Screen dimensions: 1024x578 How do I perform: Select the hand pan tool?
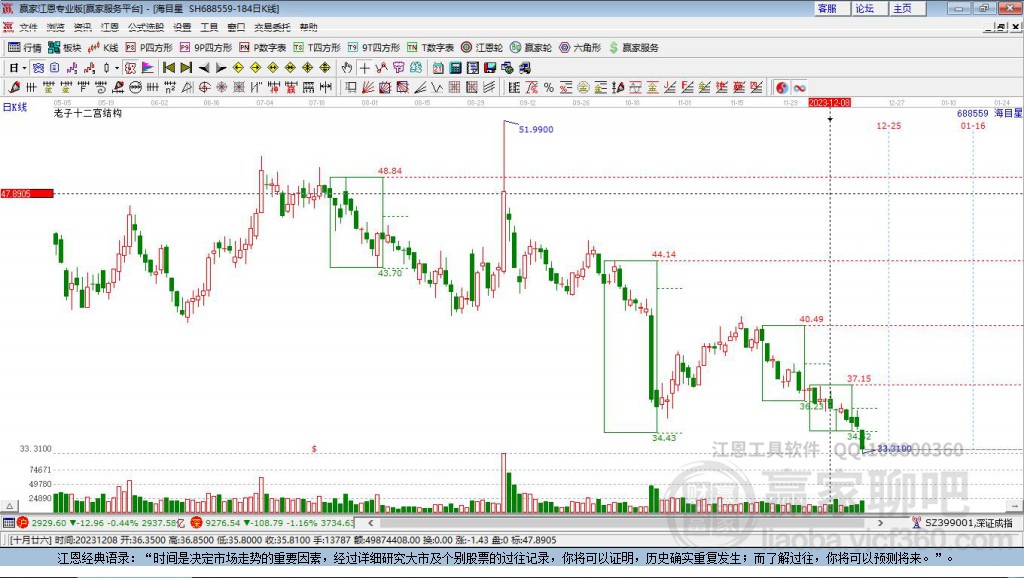(x=347, y=68)
